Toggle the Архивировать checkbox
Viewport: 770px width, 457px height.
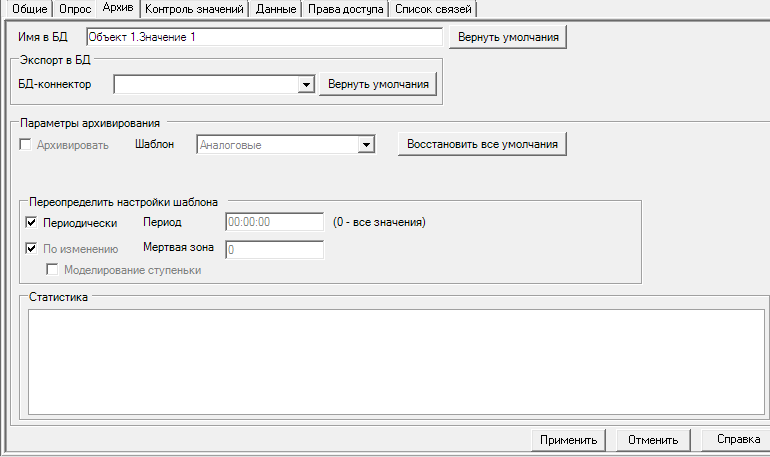(x=25, y=145)
